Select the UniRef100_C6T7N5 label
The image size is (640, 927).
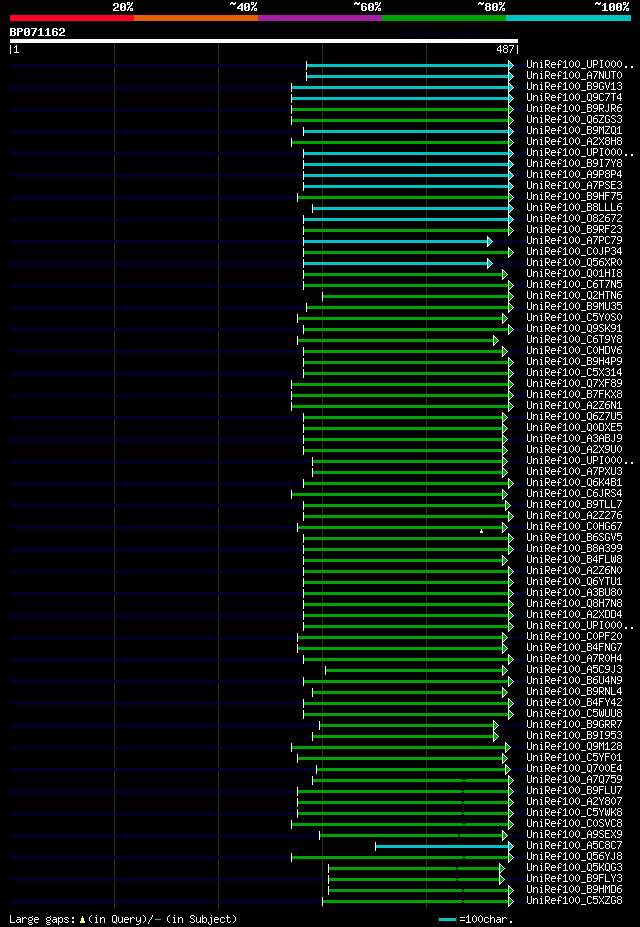pyautogui.click(x=574, y=285)
